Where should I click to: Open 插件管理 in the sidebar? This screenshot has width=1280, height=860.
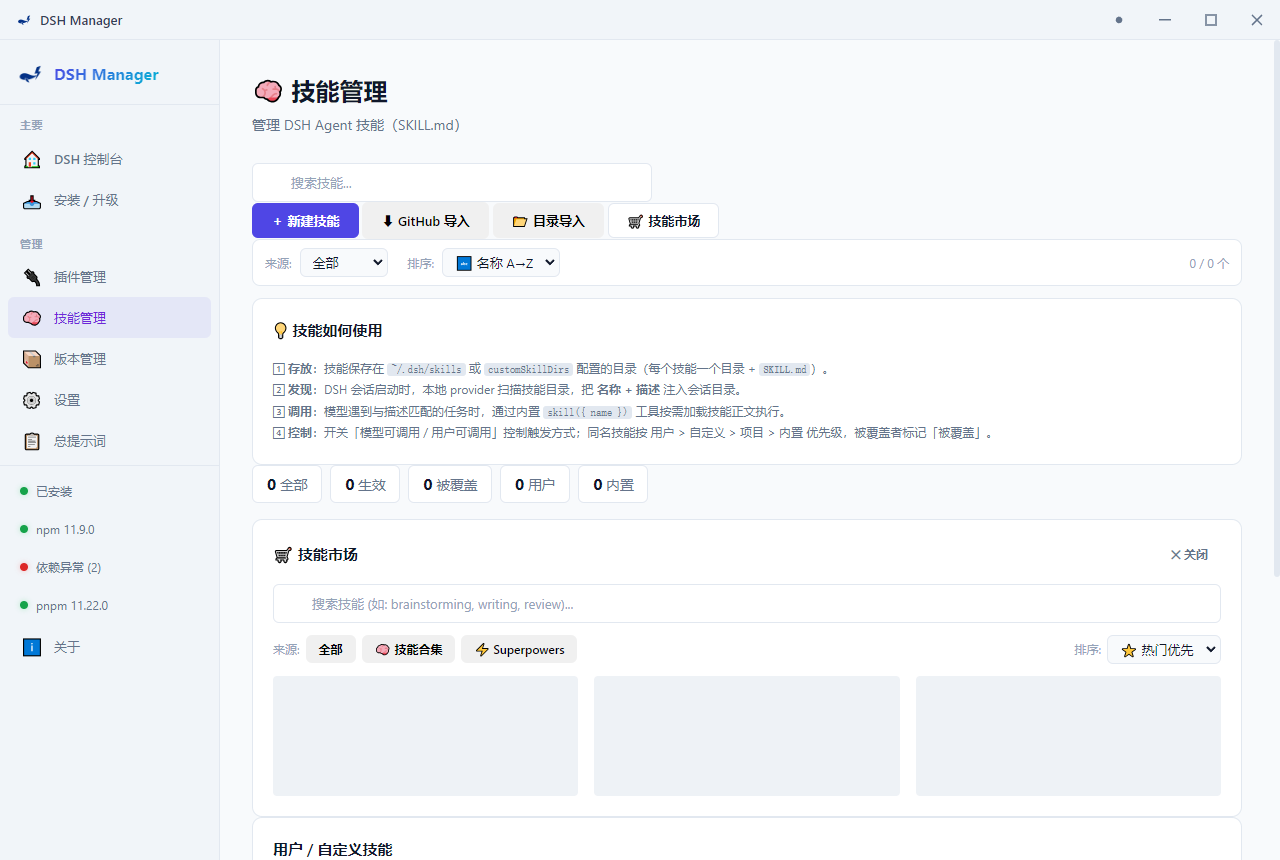pos(110,277)
